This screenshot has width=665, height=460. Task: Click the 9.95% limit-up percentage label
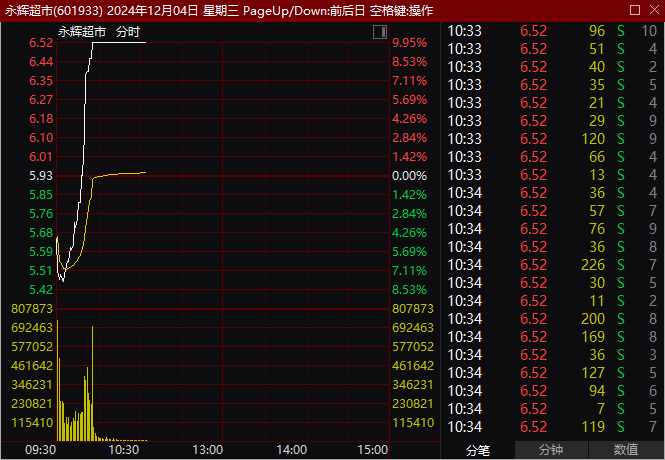tap(409, 43)
